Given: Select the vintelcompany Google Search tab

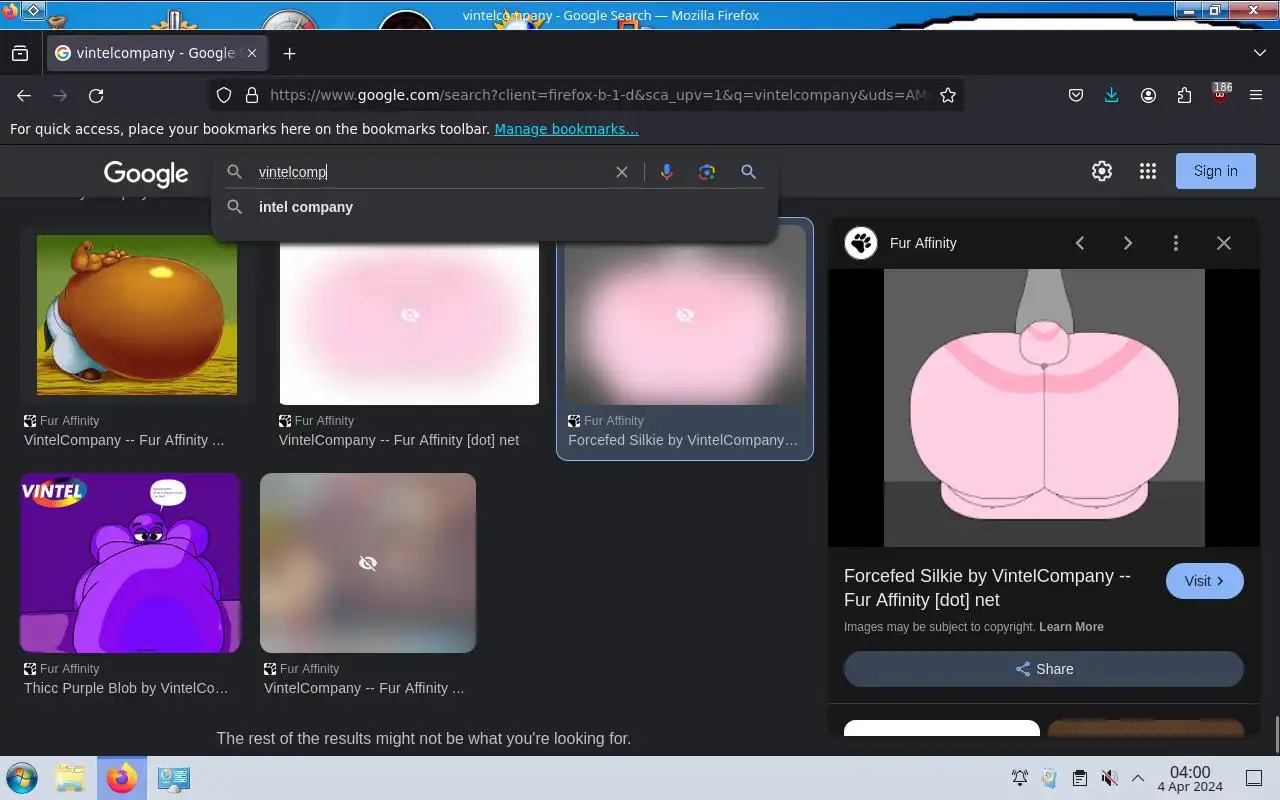Looking at the screenshot, I should pos(156,53).
